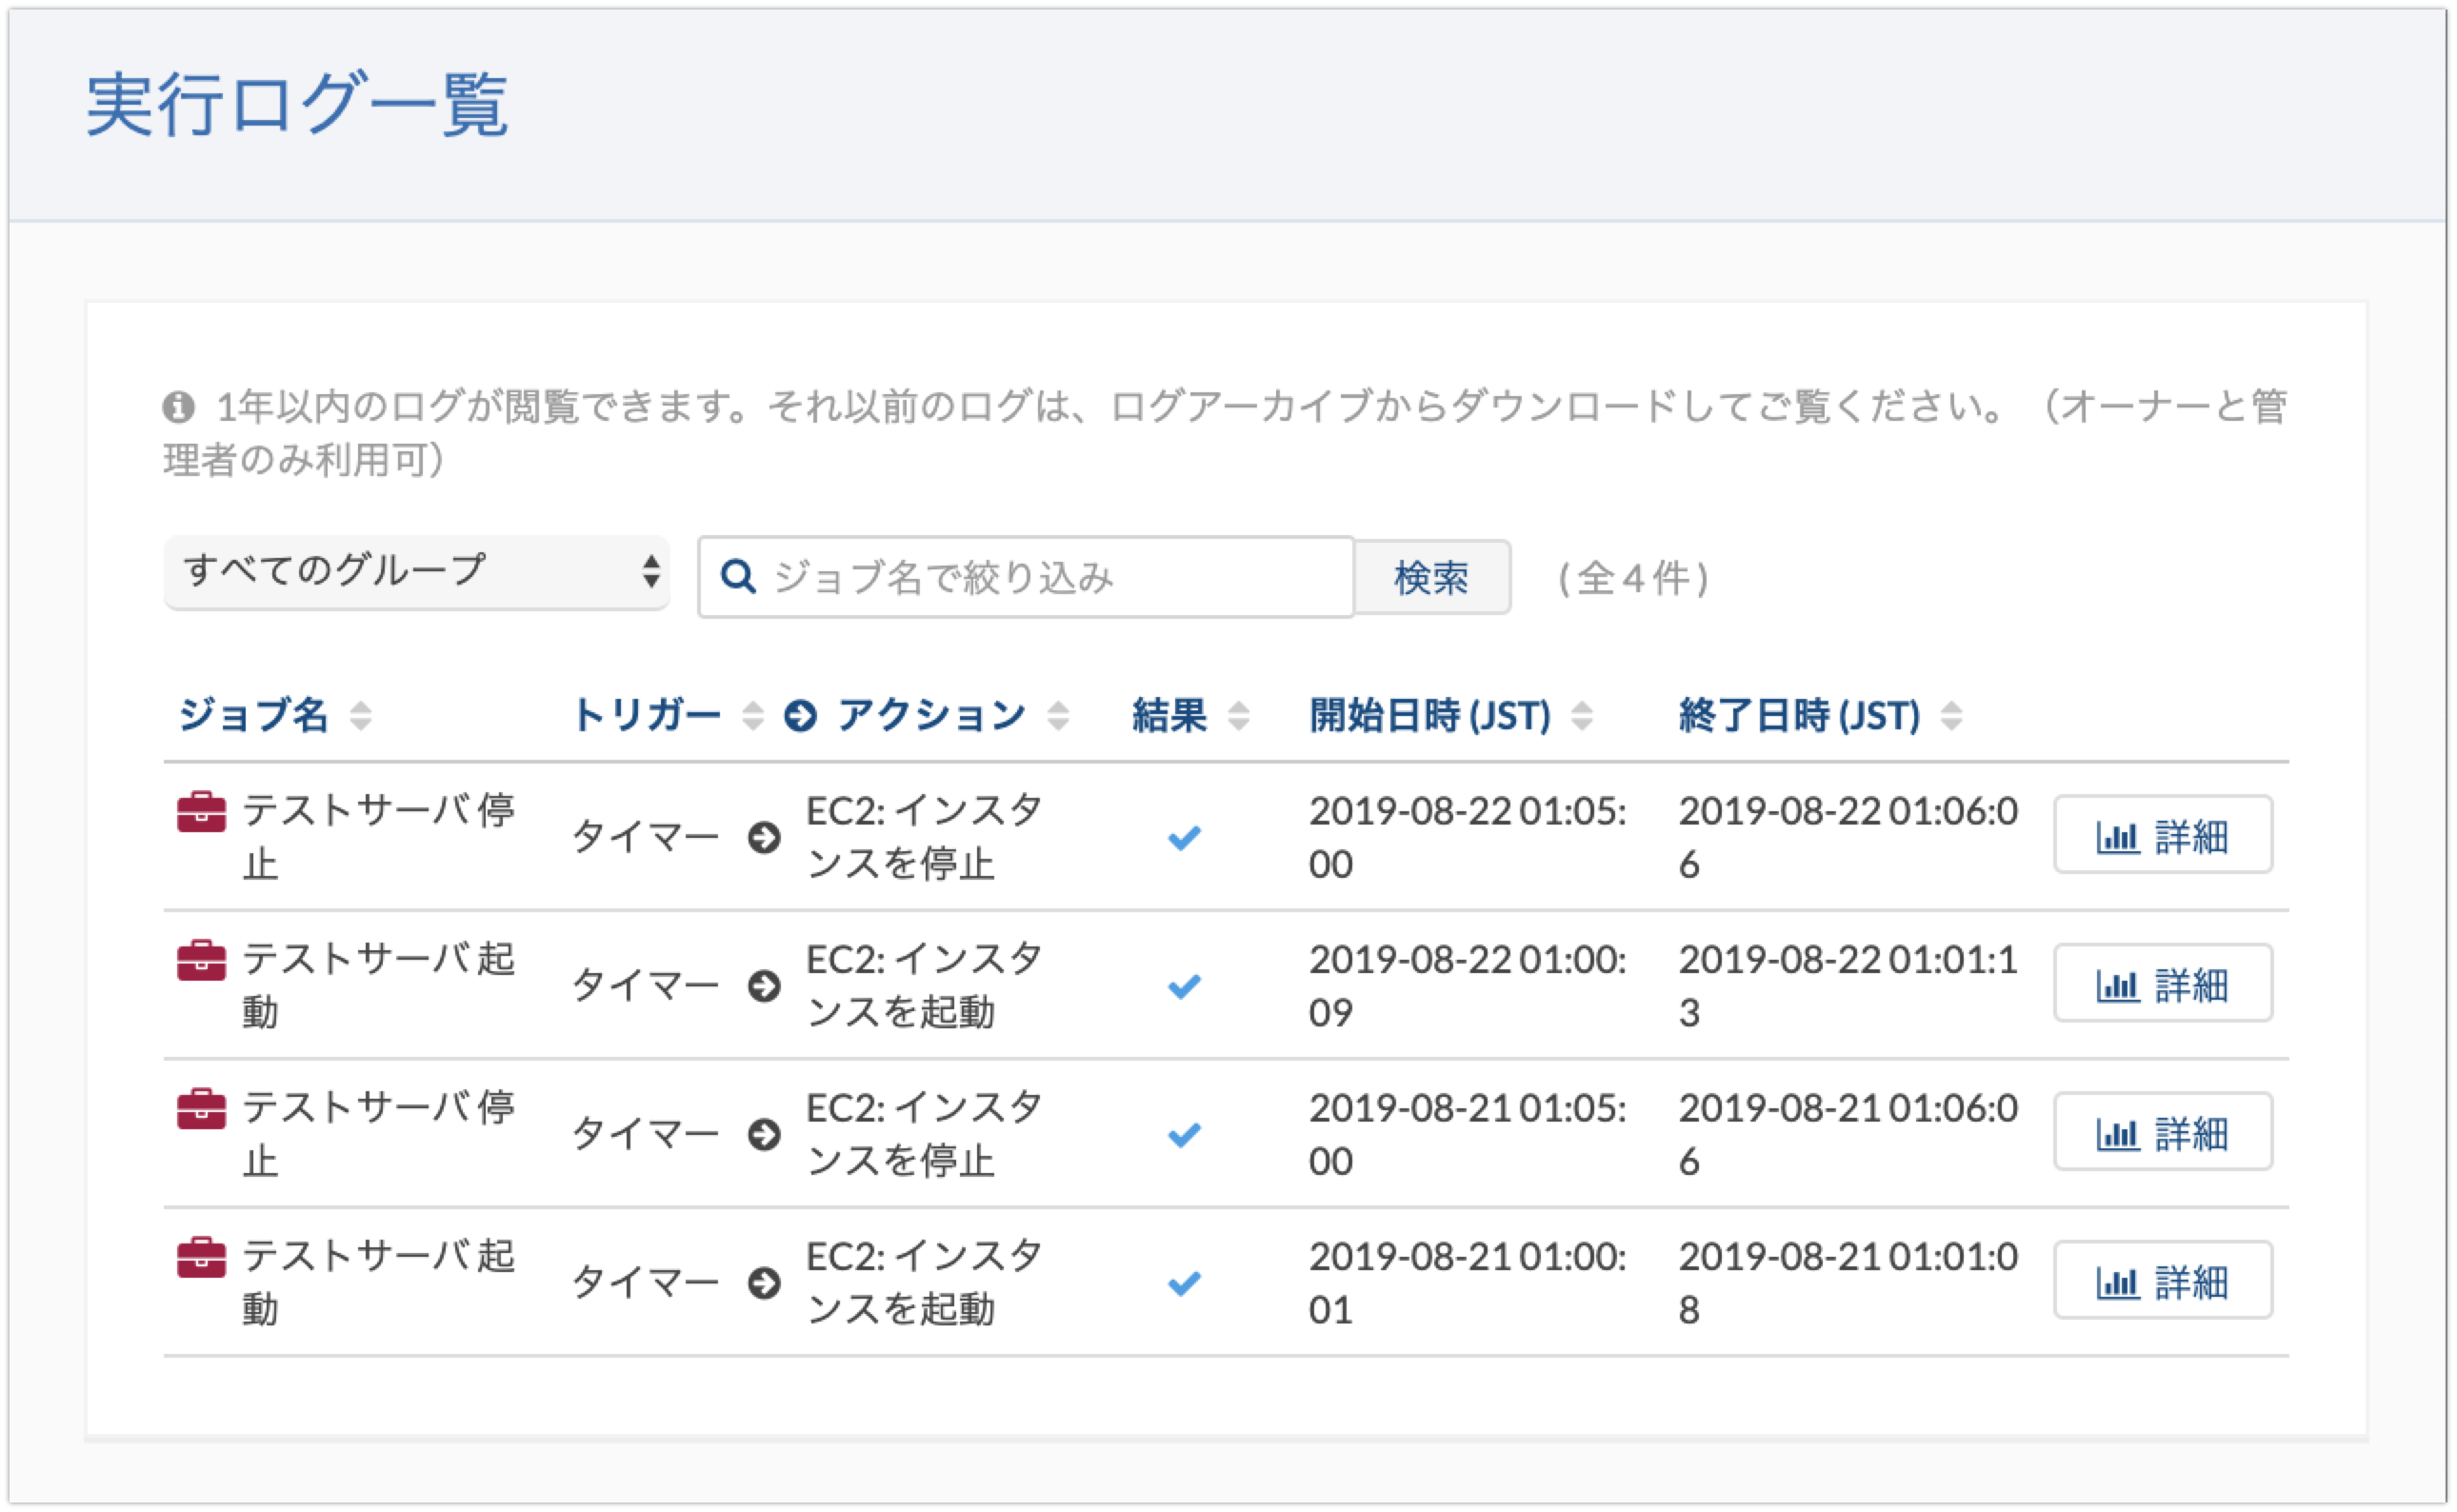Click EC2: インスタンスを停止 in 2019-08-21 row

point(924,1134)
